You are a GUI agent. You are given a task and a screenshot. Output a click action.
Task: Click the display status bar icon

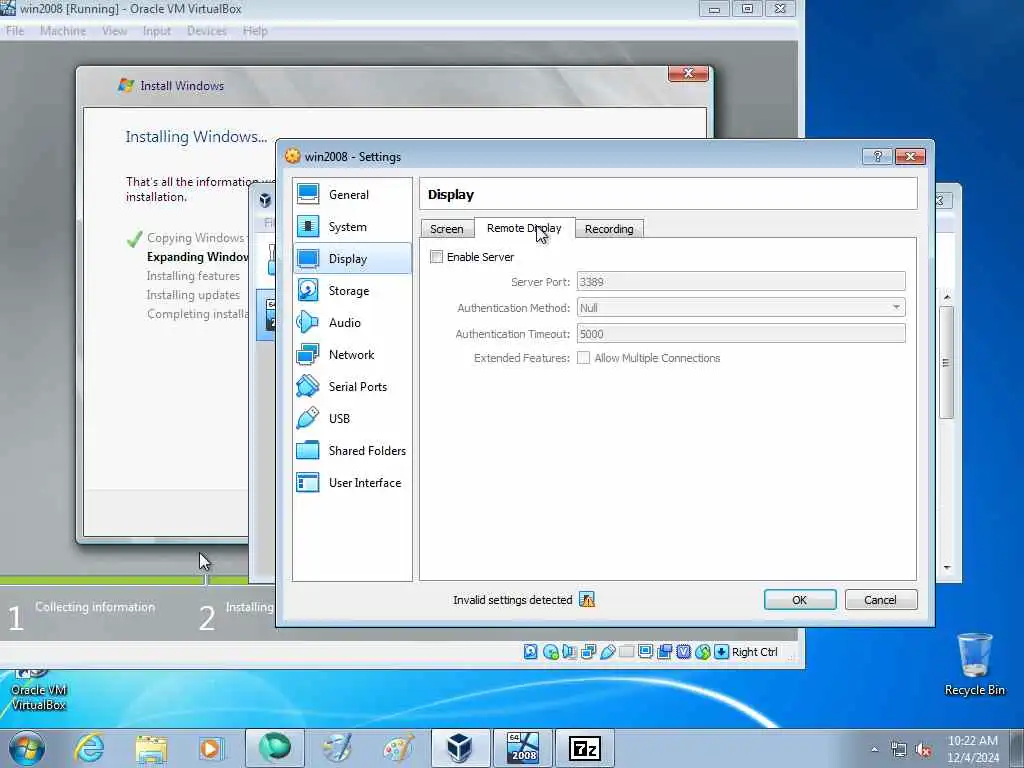(645, 652)
